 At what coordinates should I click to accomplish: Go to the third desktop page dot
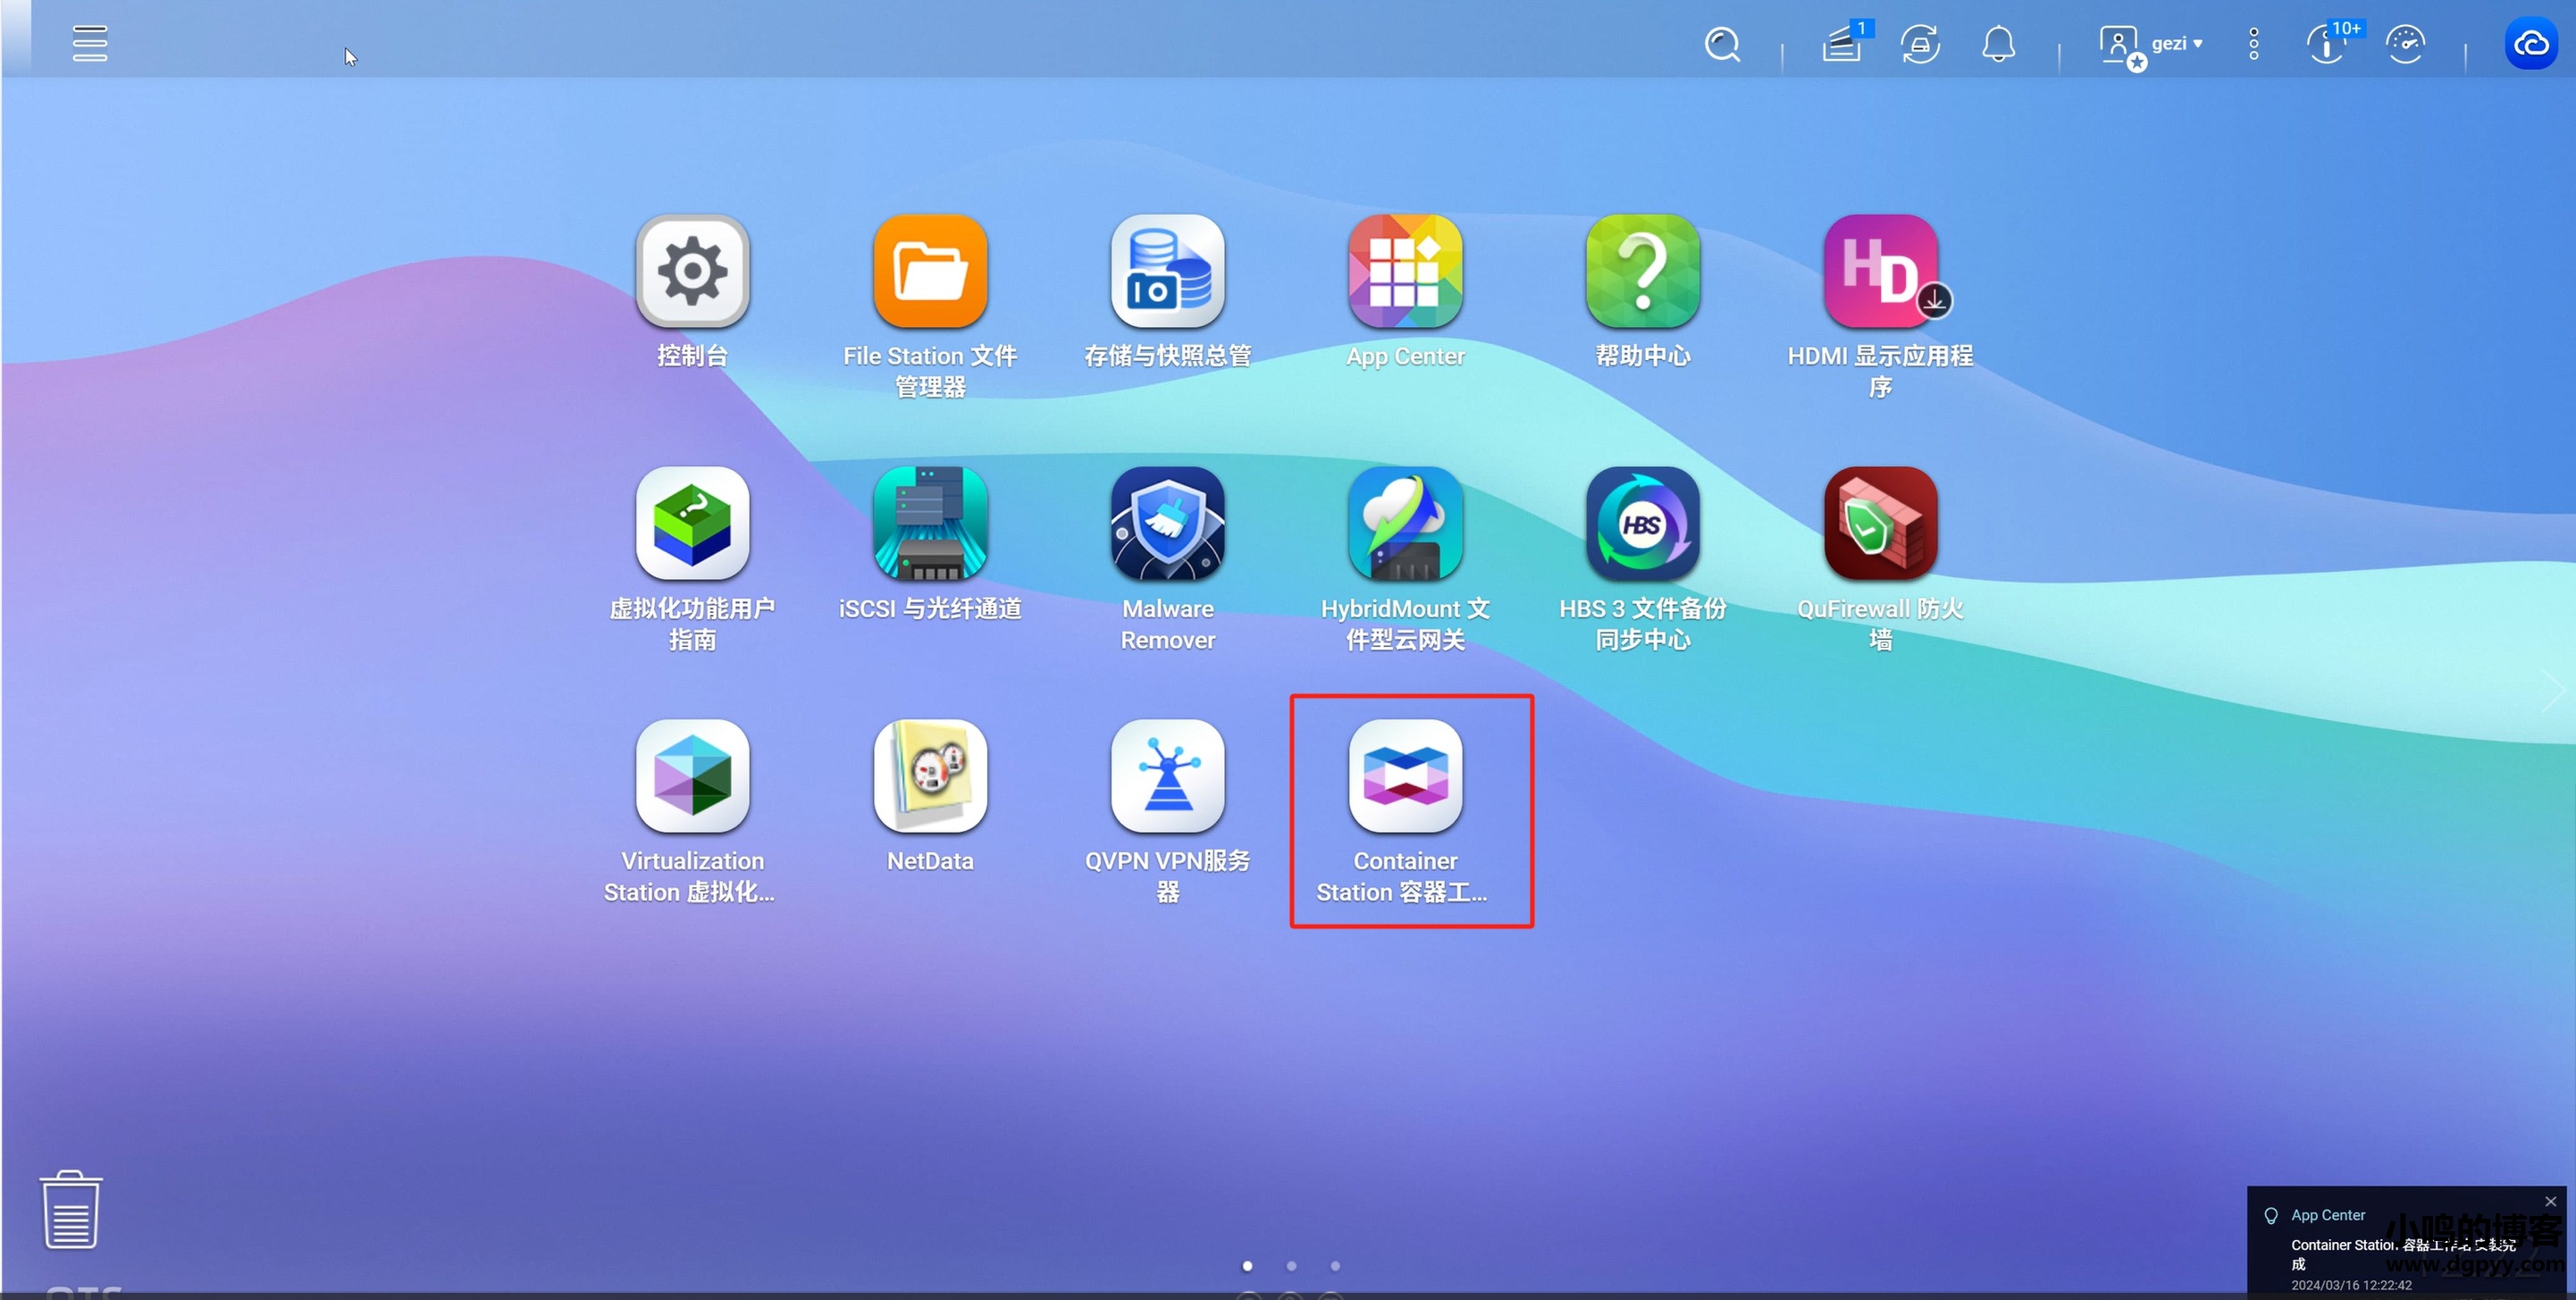[x=1335, y=1266]
